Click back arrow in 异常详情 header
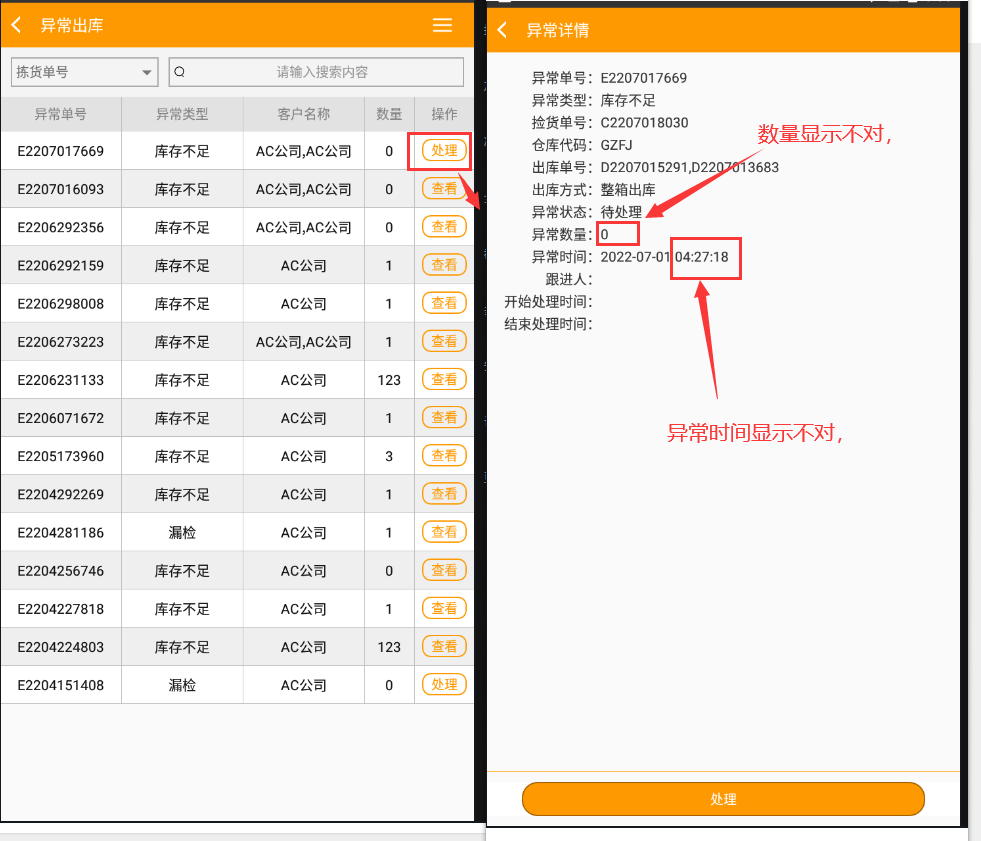Viewport: 981px width, 841px height. point(502,30)
